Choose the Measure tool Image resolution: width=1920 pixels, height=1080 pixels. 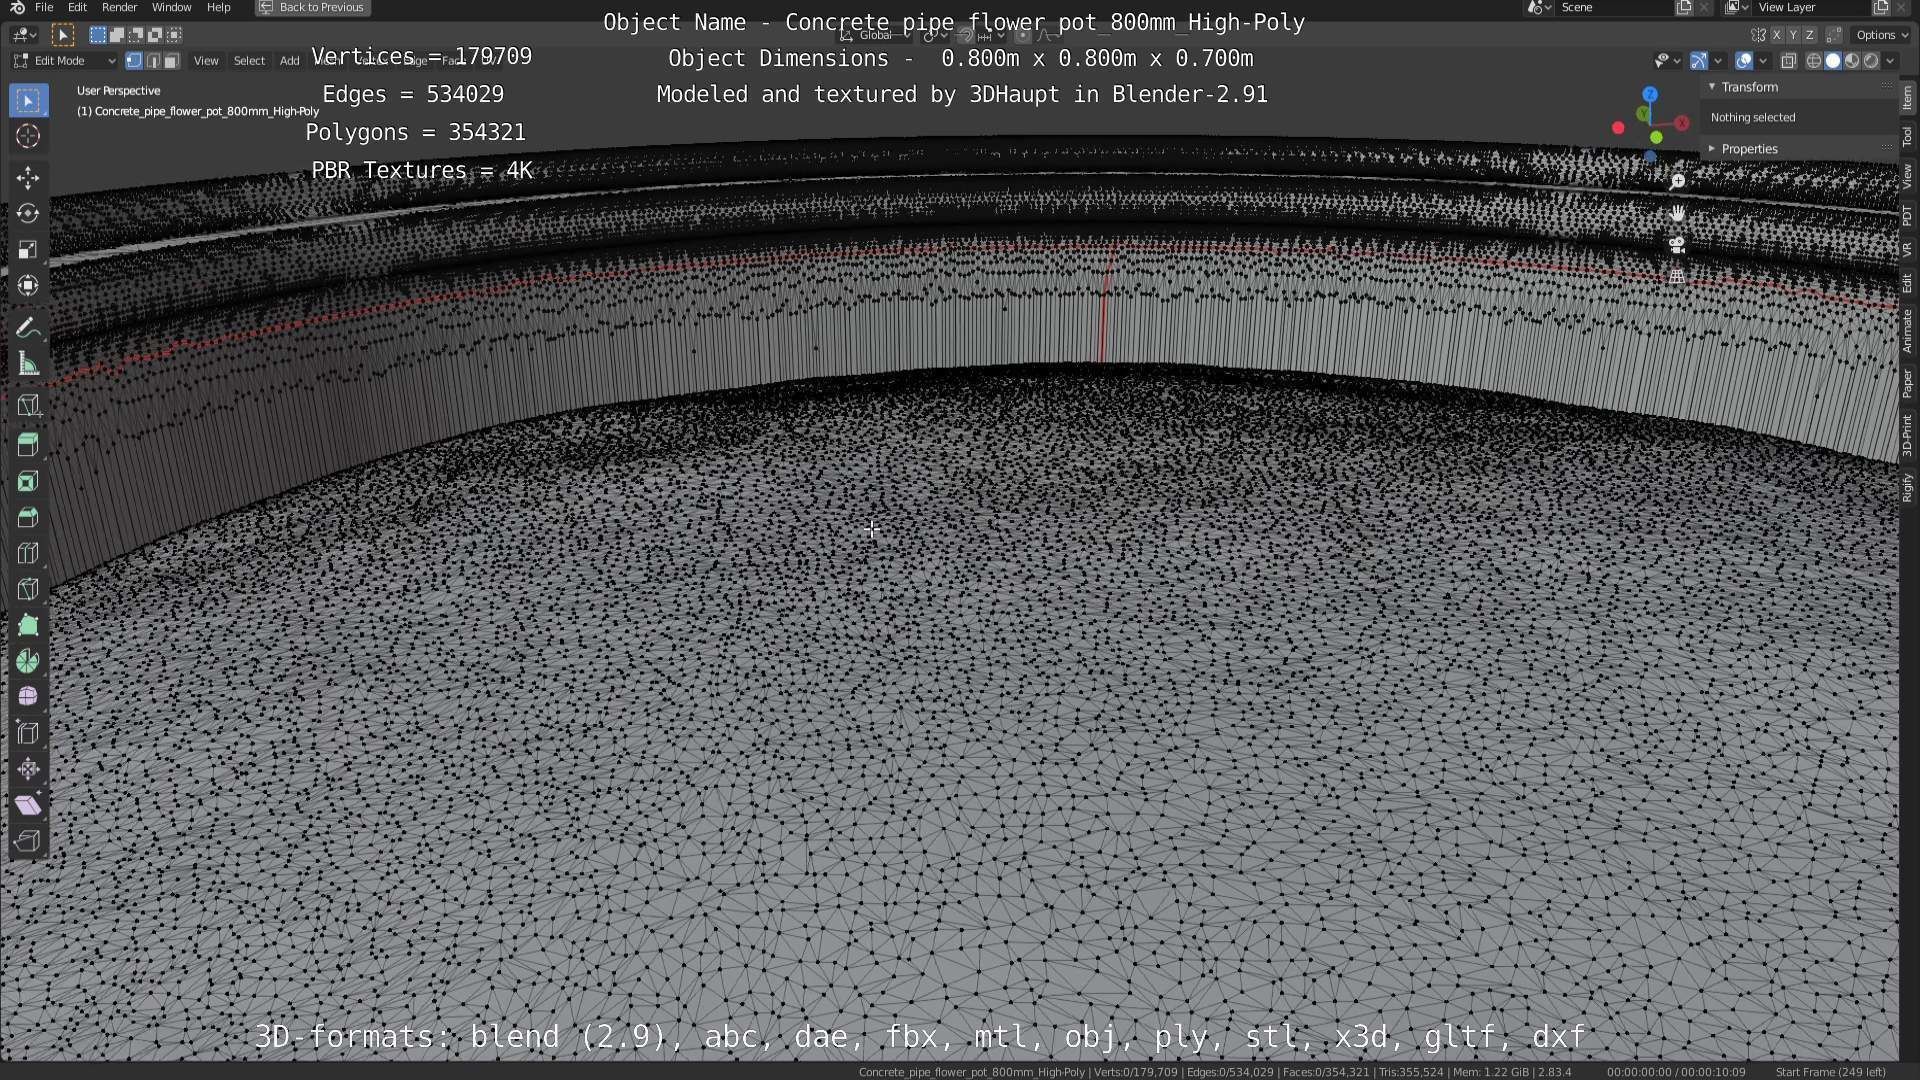point(28,364)
